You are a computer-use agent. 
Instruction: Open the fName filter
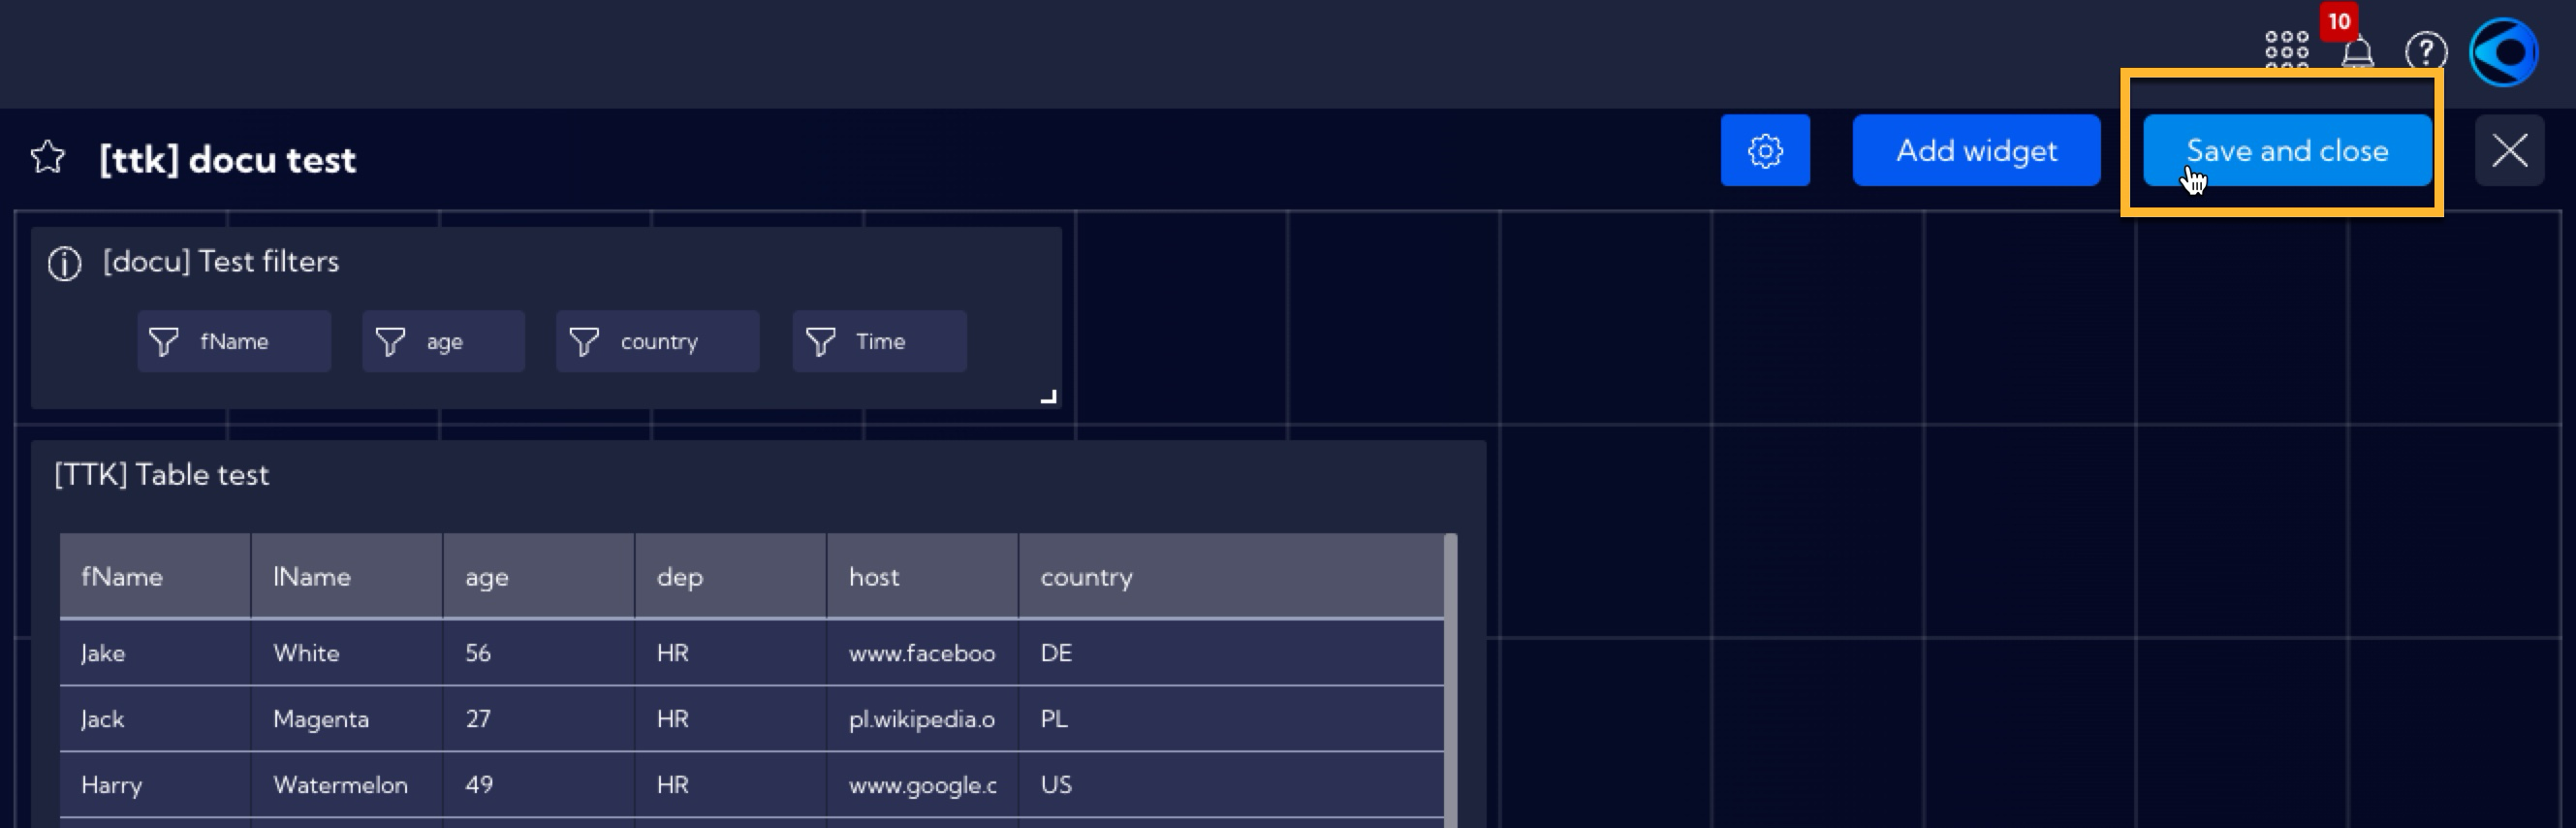click(x=234, y=341)
